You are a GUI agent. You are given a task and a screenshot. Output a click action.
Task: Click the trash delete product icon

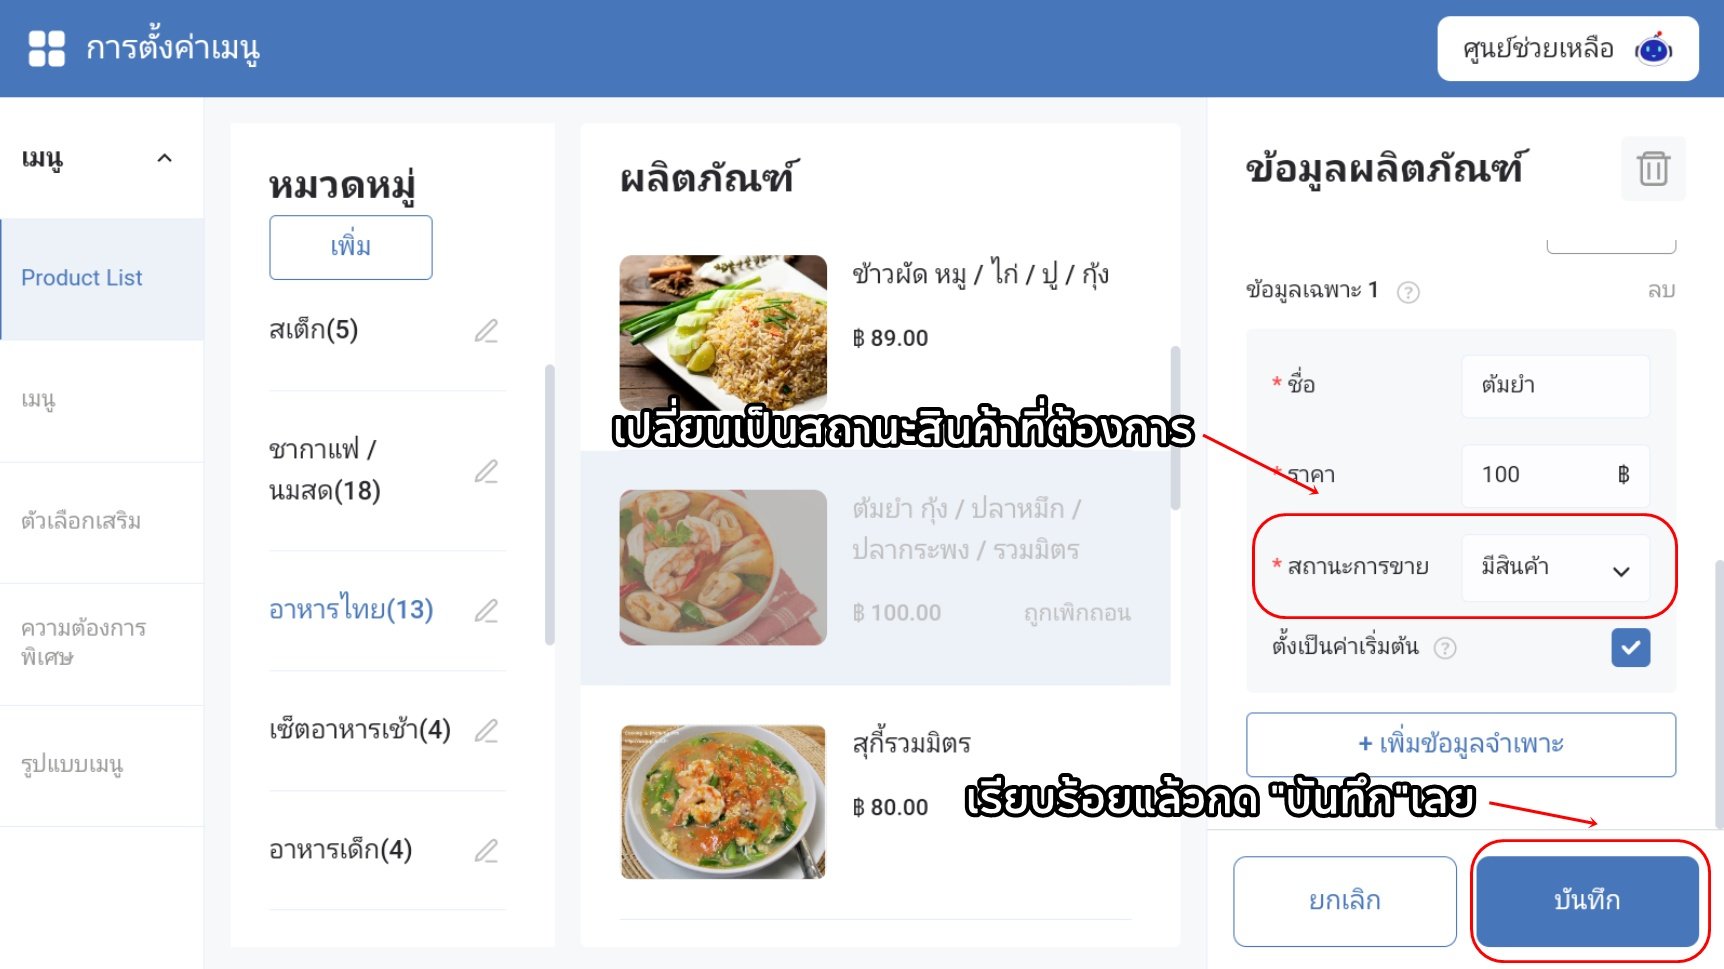point(1653,169)
